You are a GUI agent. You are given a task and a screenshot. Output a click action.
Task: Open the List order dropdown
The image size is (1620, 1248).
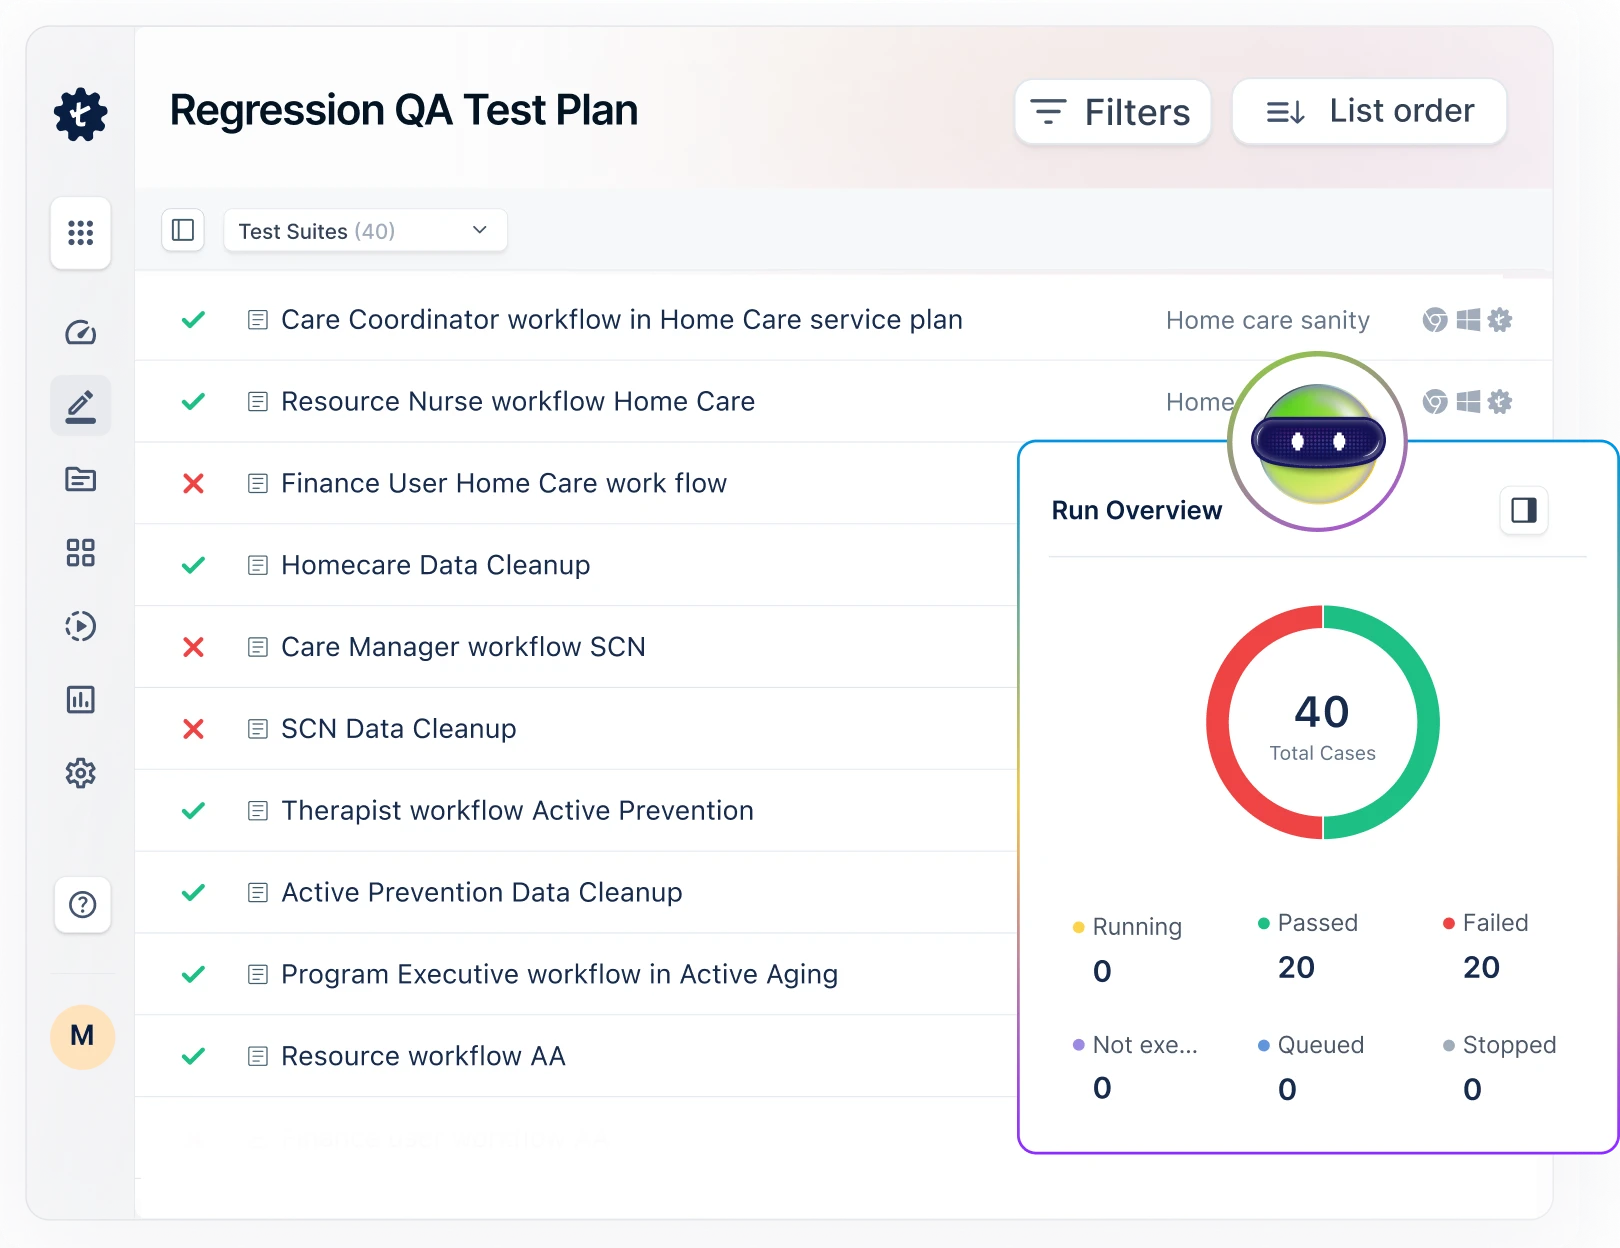tap(1368, 111)
